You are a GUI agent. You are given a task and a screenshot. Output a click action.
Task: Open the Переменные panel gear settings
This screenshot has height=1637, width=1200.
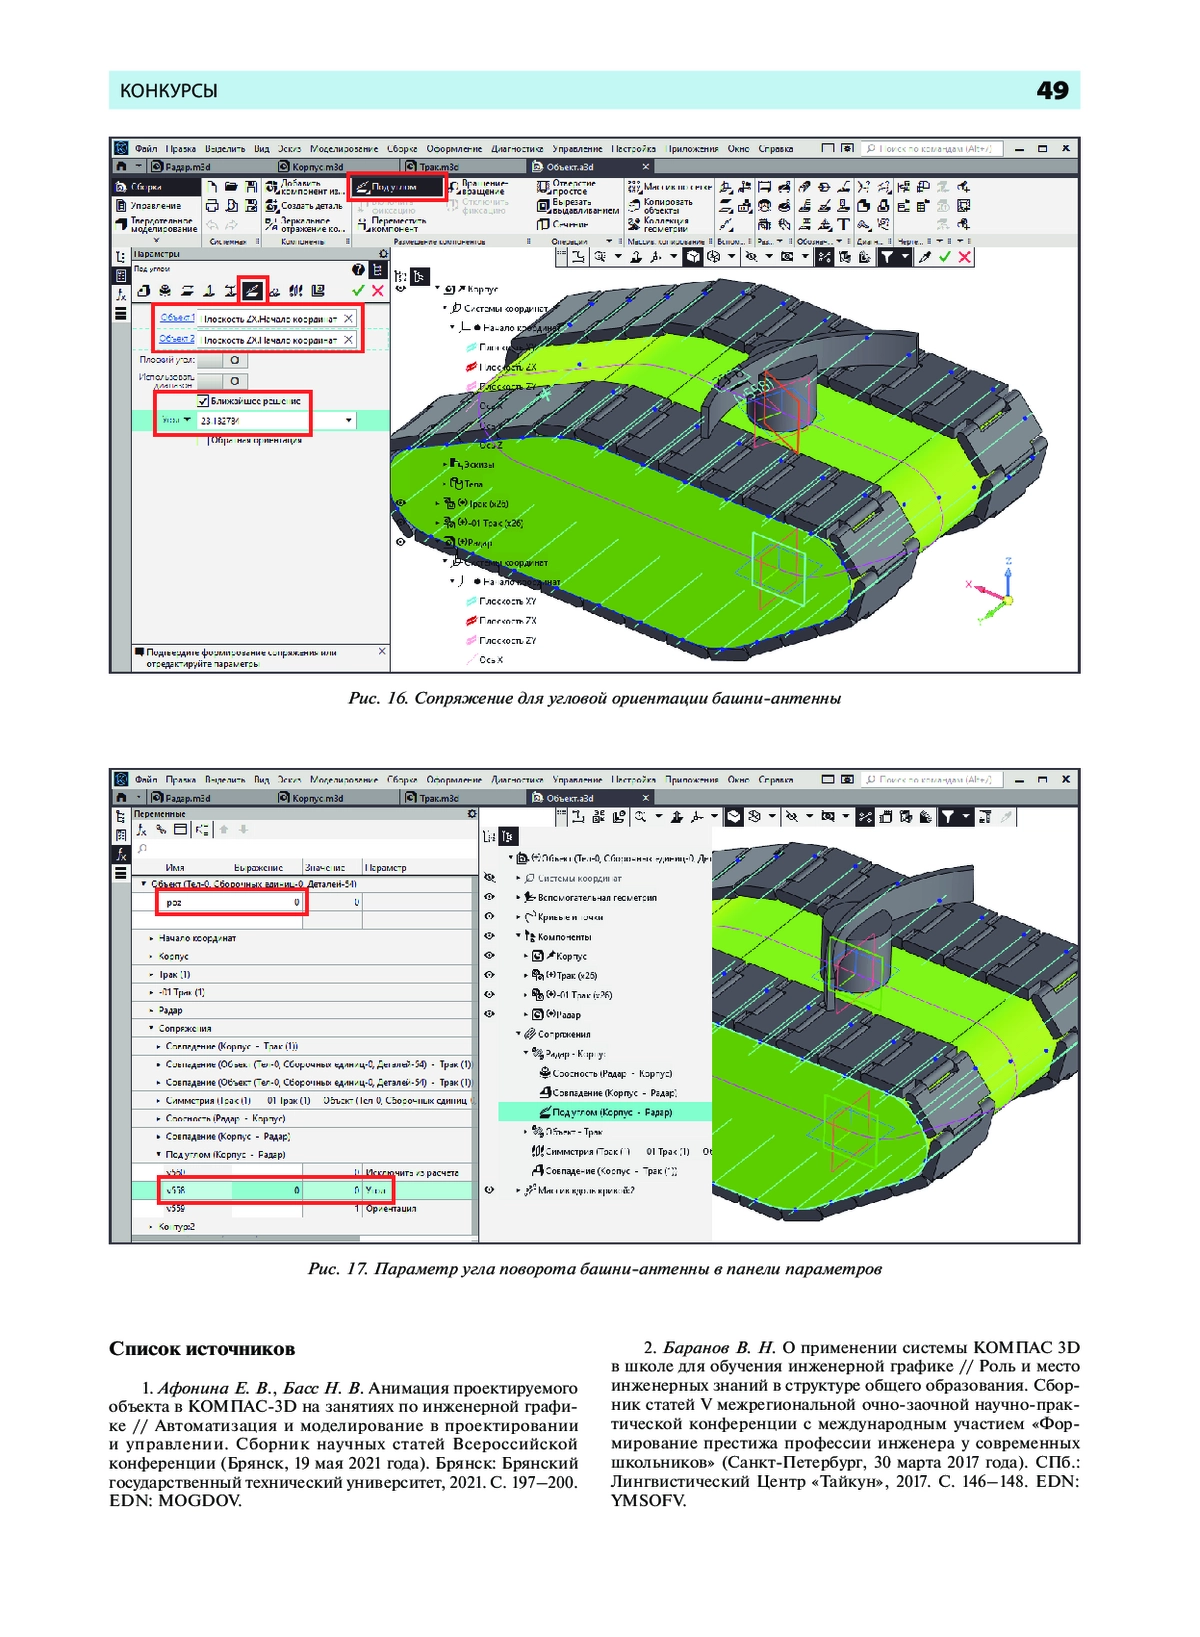tap(472, 814)
